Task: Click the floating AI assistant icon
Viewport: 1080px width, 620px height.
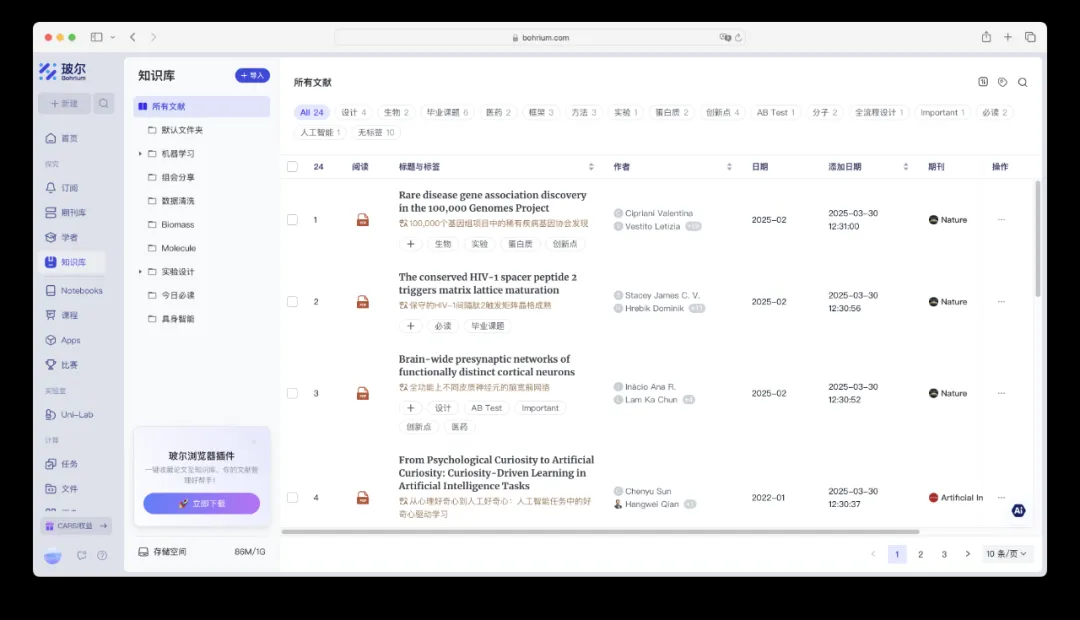Action: [x=1018, y=510]
